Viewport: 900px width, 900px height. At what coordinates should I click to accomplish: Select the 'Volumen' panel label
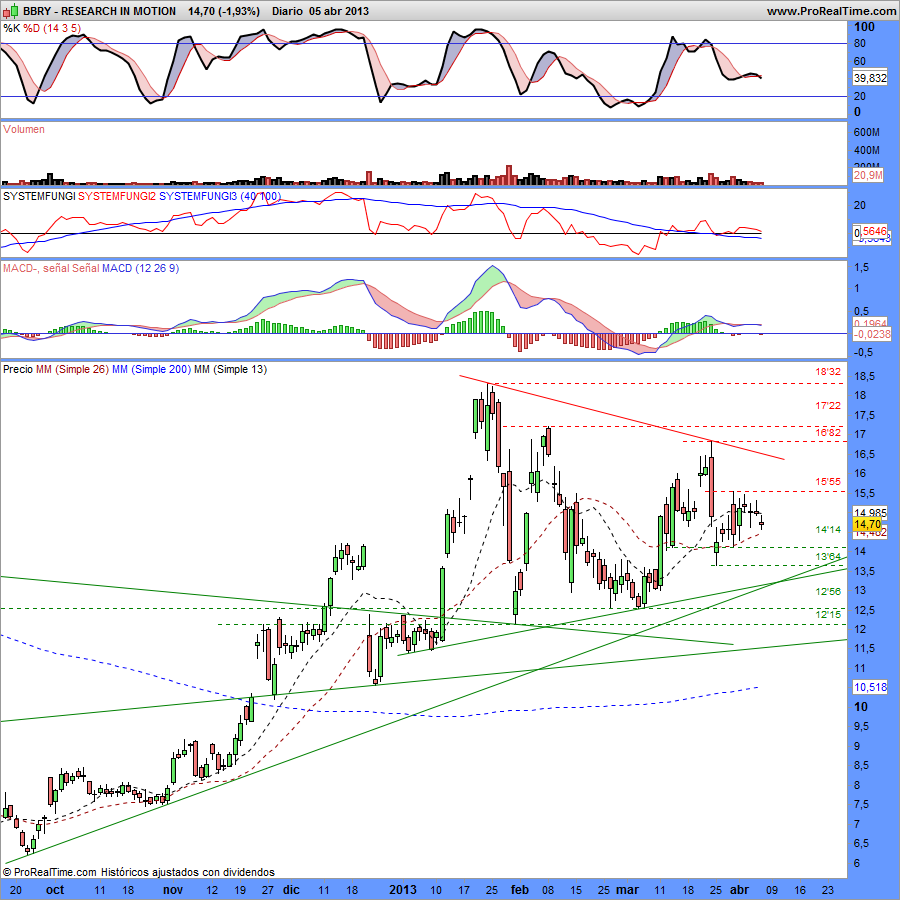pyautogui.click(x=24, y=129)
